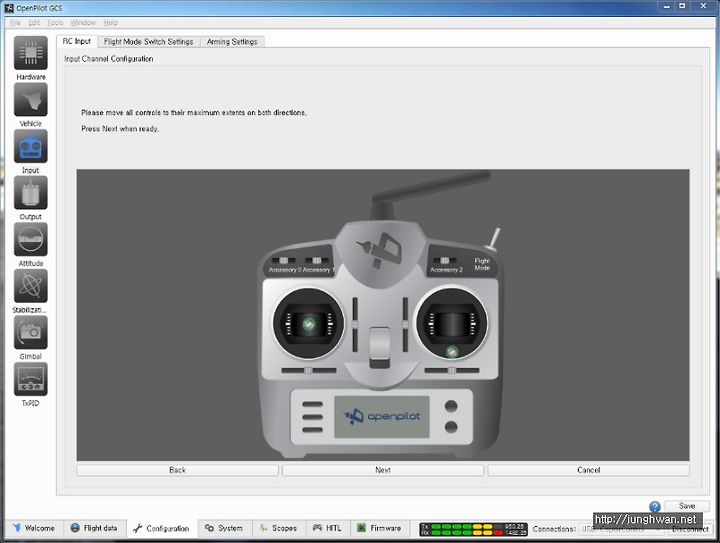The height and width of the screenshot is (543, 720).
Task: Click the left stick on the transmitter
Action: coord(309,324)
